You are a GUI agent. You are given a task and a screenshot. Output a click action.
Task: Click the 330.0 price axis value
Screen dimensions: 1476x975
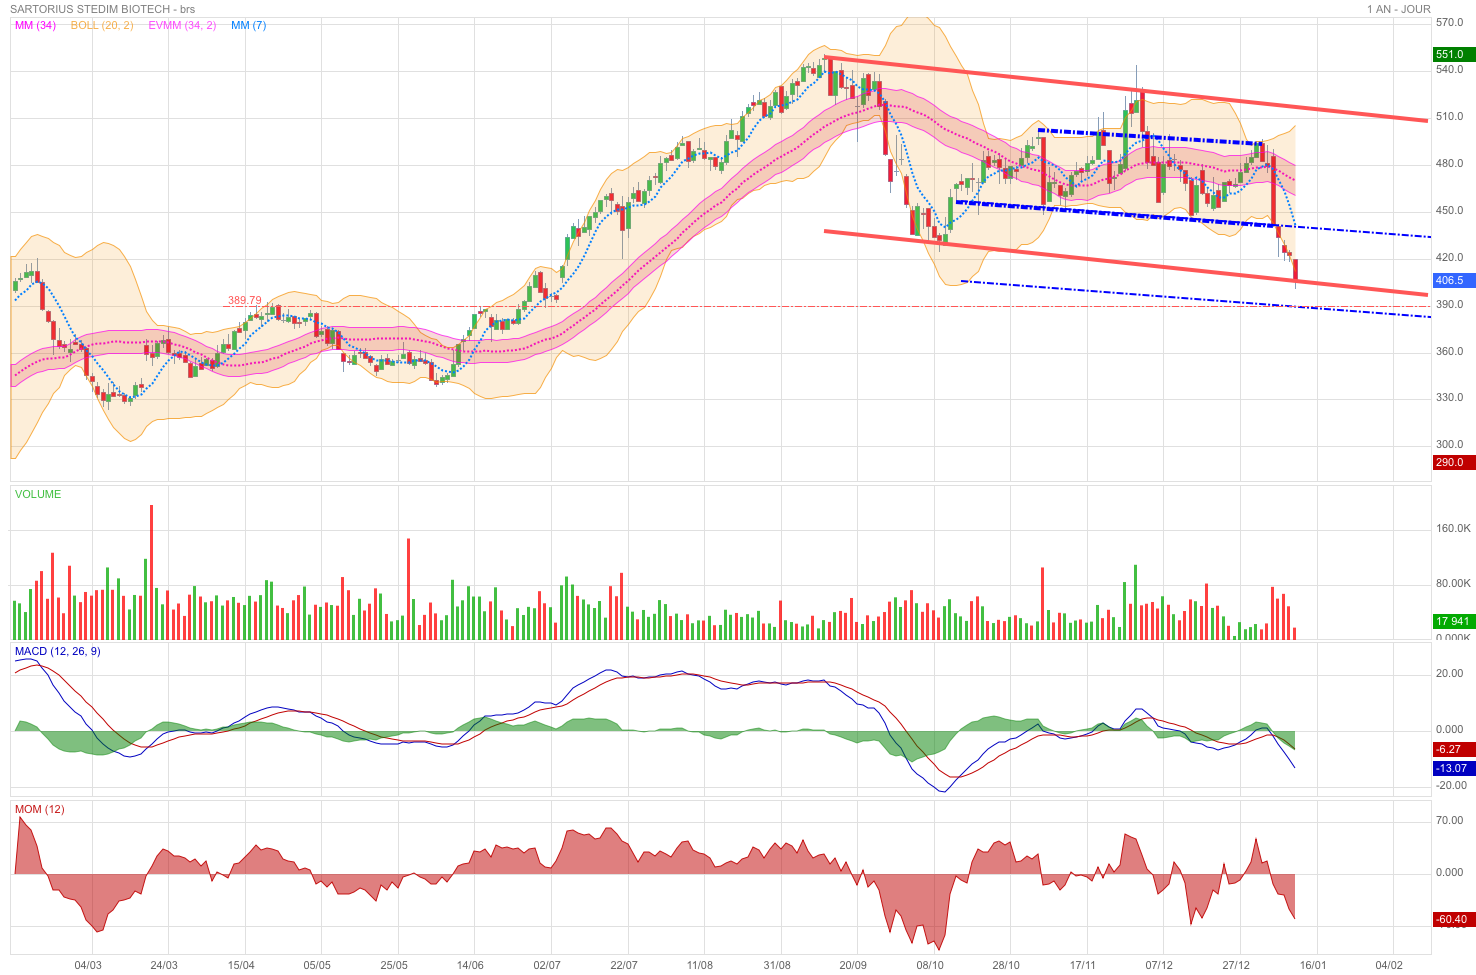[1450, 397]
